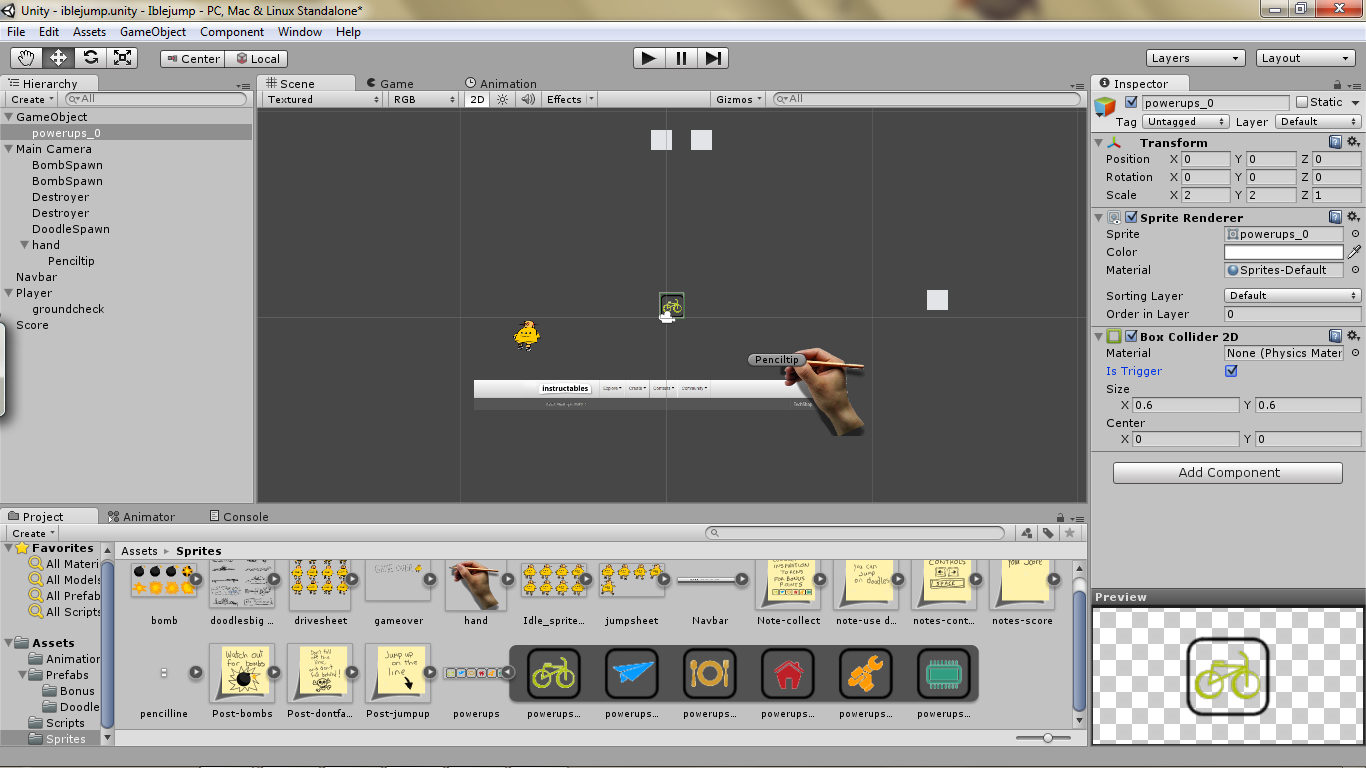The height and width of the screenshot is (768, 1366).
Task: Open the Transform component help icon
Action: point(1336,143)
